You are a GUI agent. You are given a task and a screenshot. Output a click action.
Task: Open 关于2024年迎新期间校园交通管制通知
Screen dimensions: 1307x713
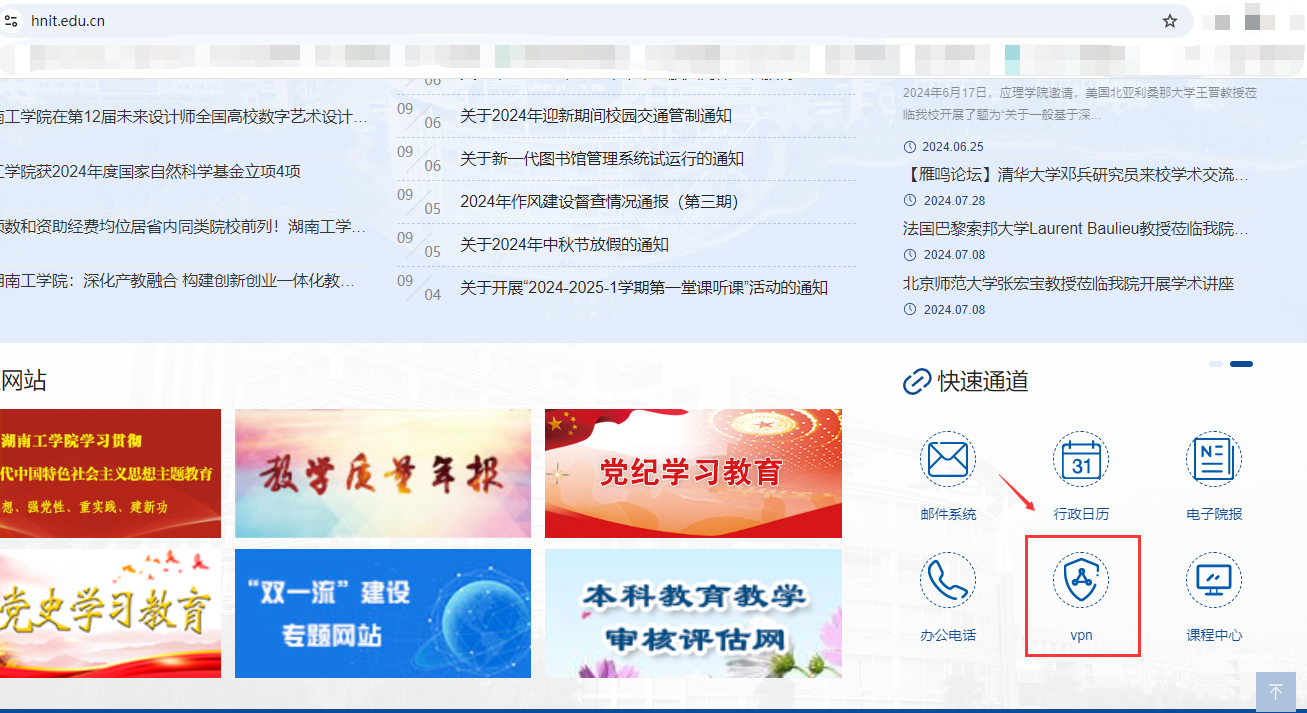tap(595, 116)
